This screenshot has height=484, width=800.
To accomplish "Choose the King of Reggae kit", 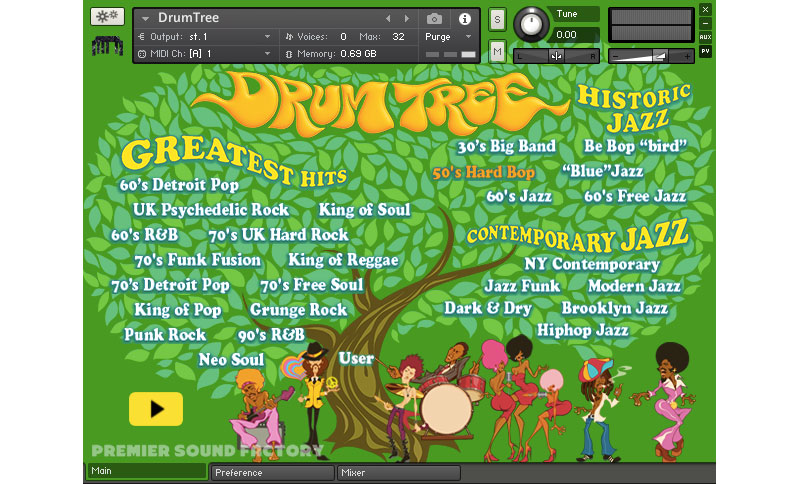I will click(343, 260).
